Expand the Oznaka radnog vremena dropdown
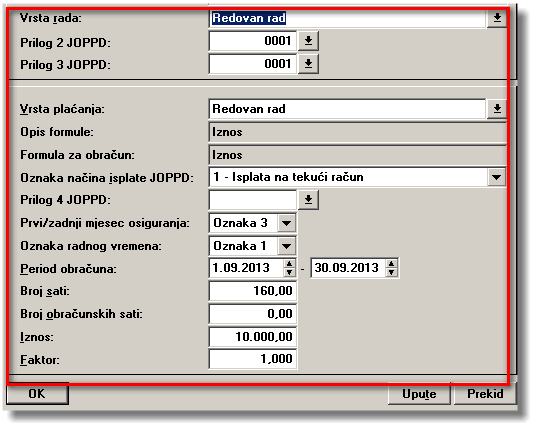Image resolution: width=538 pixels, height=430 pixels. pos(286,246)
